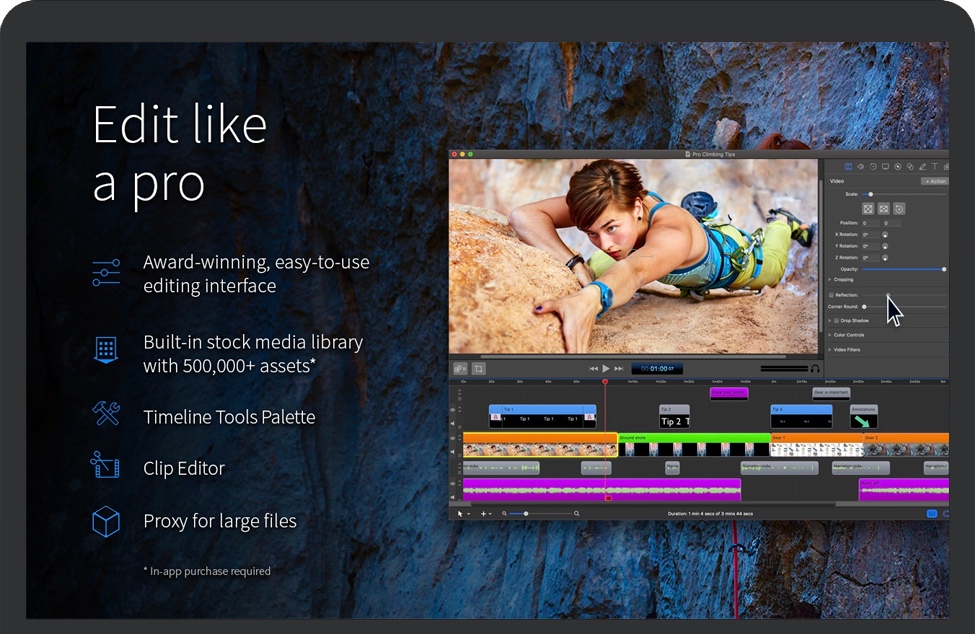Mute the orange video track speaker icon
This screenshot has width=975, height=634.
[x=453, y=452]
